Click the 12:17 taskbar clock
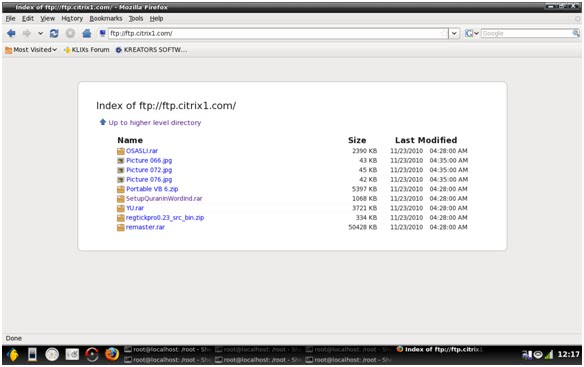The height and width of the screenshot is (367, 584). point(568,354)
